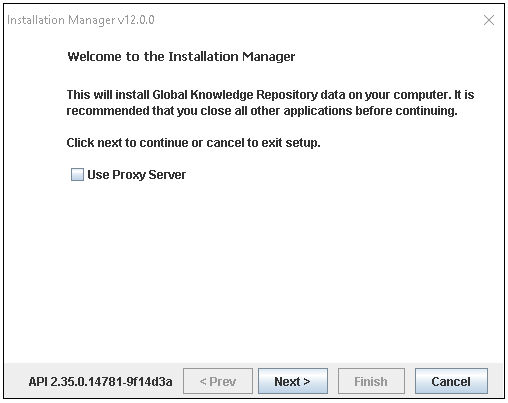Click the 'Installation Manager v12.0.0' window title

click(x=81, y=20)
